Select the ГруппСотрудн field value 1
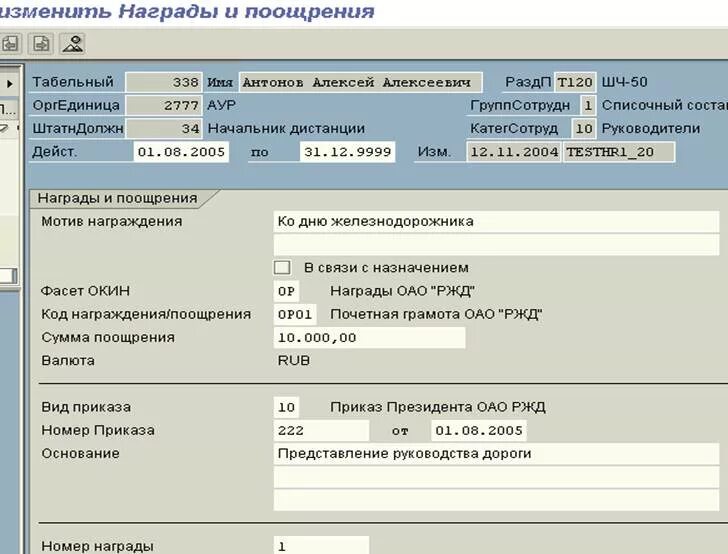This screenshot has width=728, height=554. pyautogui.click(x=588, y=105)
